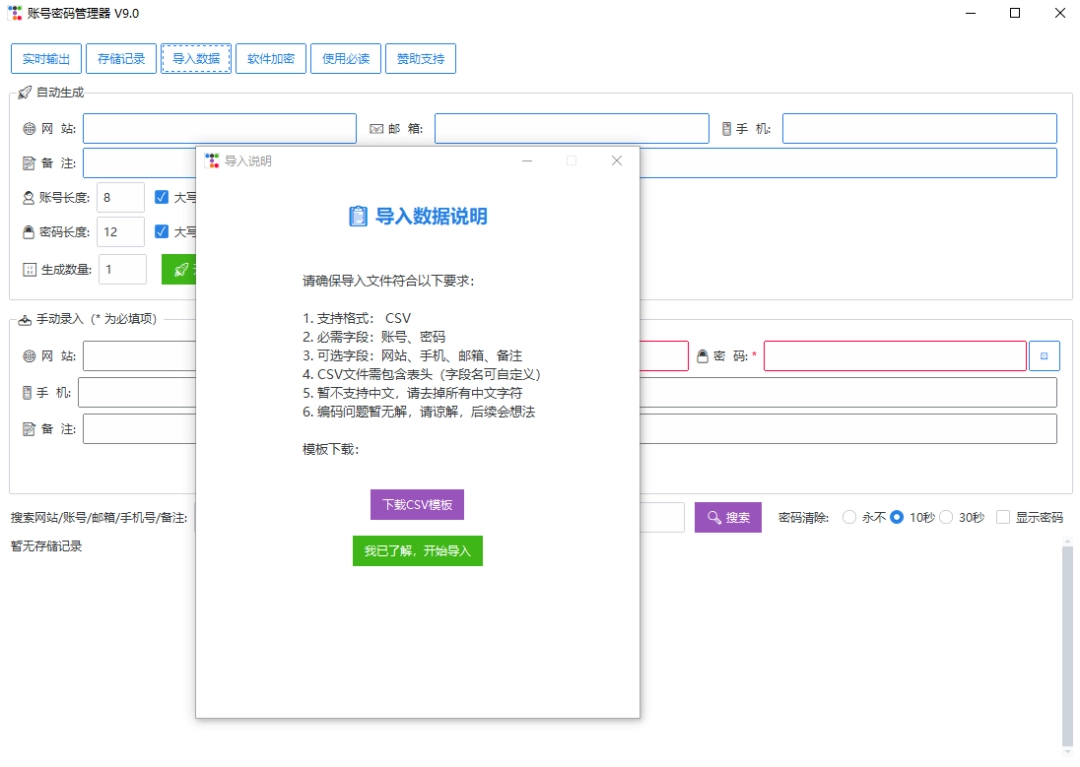Click the rocket icon beside 自动生成

[x=25, y=92]
